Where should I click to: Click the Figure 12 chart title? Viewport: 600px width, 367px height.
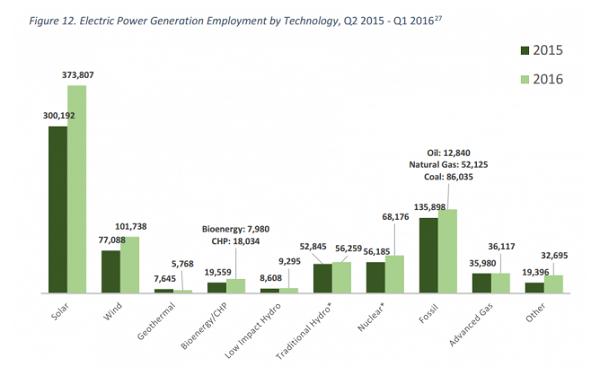tap(235, 21)
